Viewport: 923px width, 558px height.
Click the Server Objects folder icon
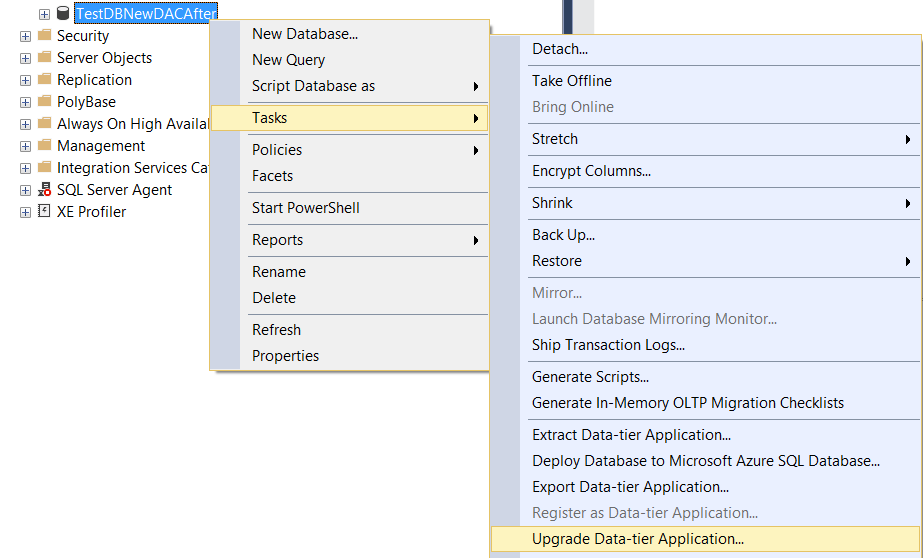pos(44,57)
